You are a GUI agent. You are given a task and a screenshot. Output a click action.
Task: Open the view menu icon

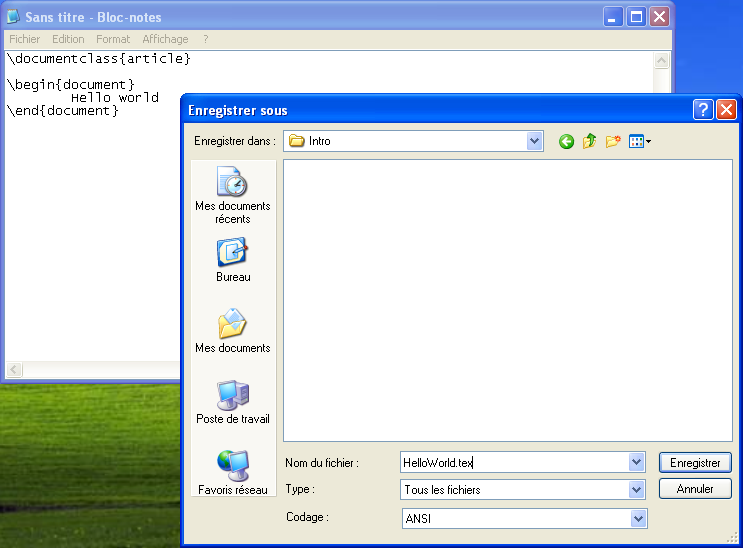click(640, 141)
